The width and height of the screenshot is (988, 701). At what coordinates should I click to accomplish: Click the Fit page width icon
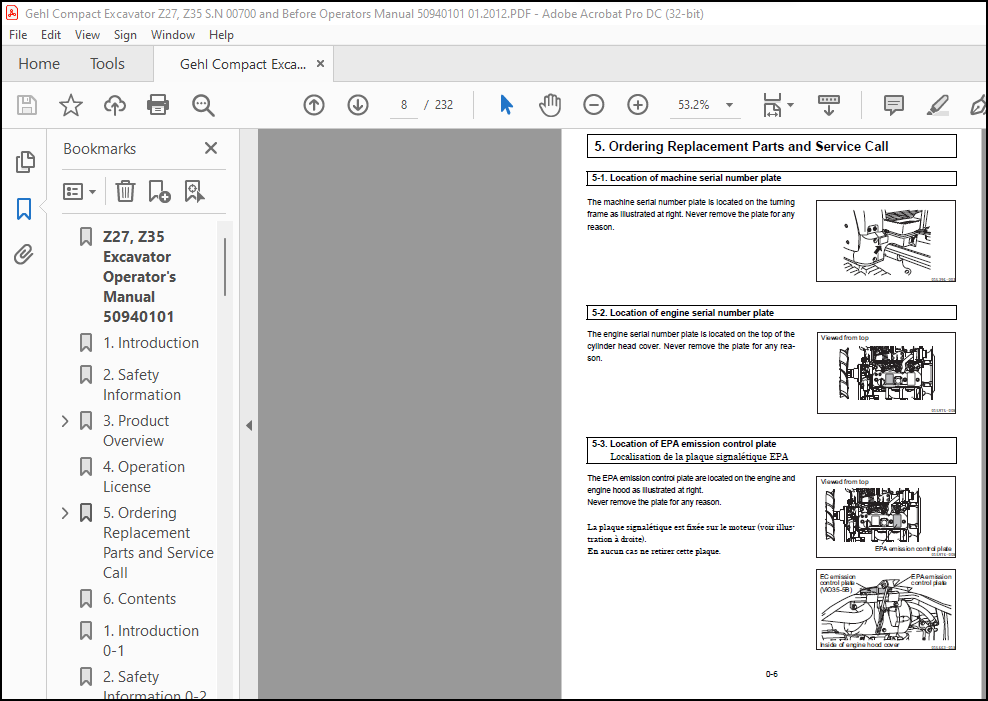(772, 105)
